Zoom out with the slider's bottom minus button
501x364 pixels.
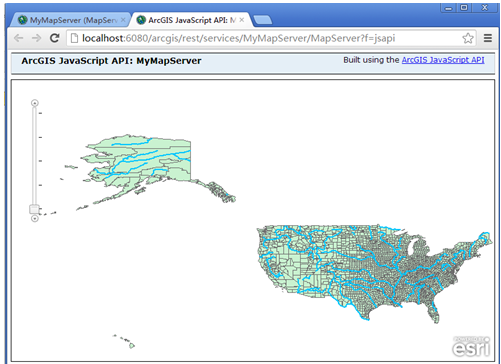pyautogui.click(x=35, y=219)
